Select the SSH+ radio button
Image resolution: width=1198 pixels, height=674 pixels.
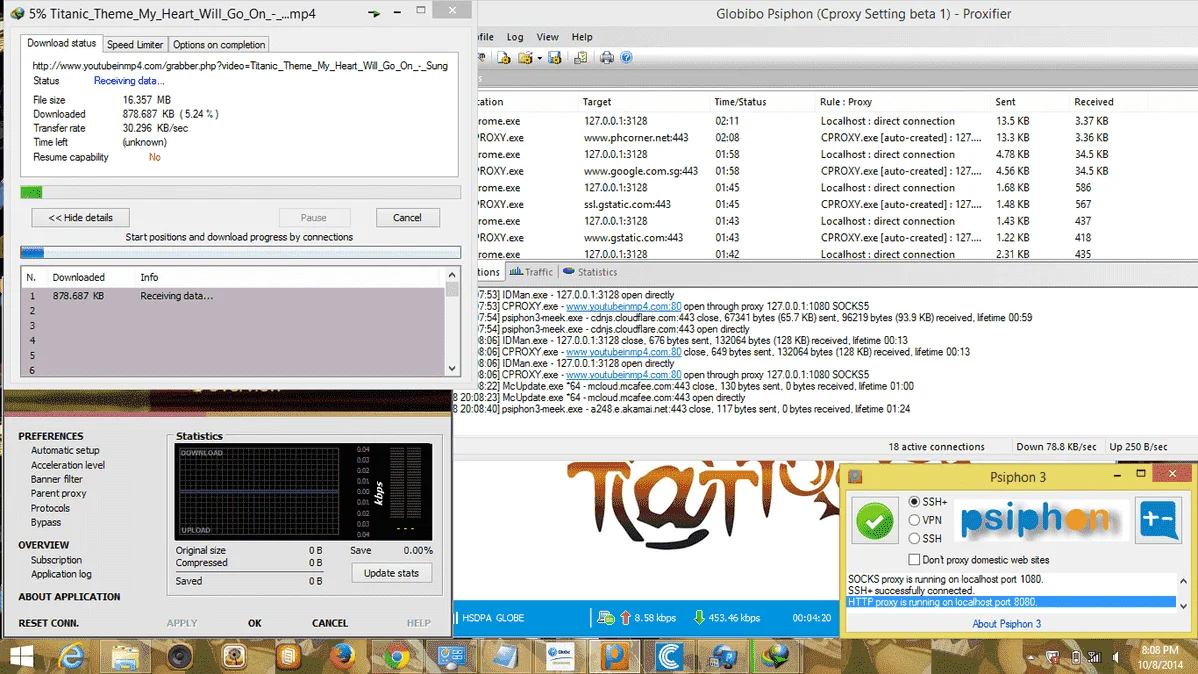click(x=914, y=501)
